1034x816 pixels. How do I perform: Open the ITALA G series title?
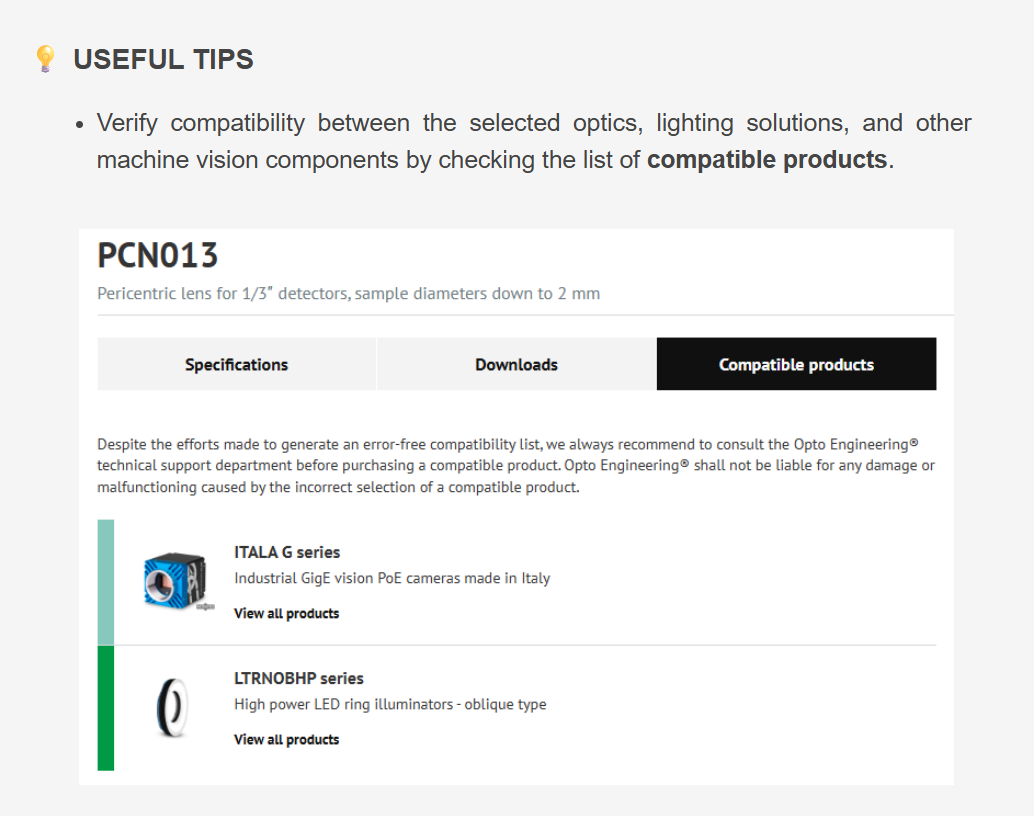point(287,552)
